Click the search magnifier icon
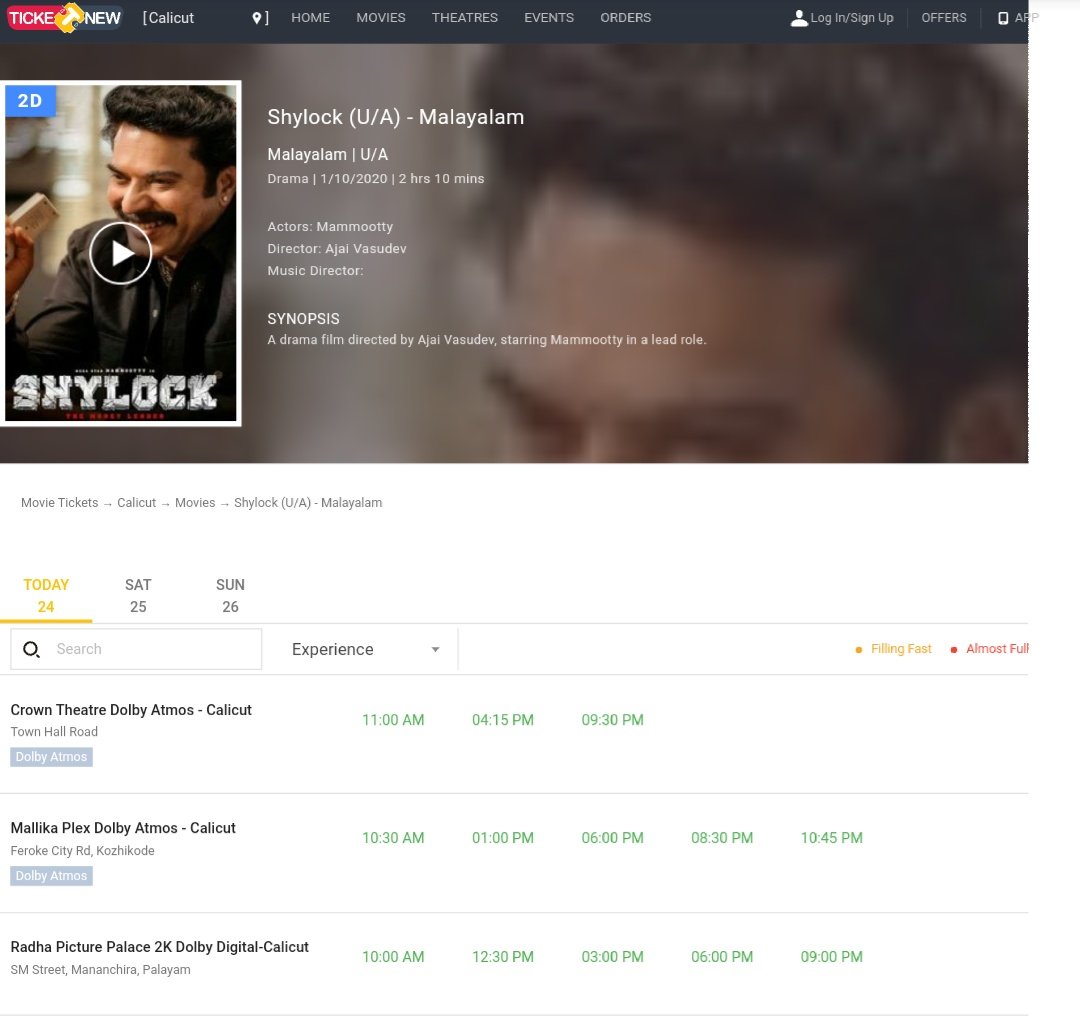1080x1028 pixels. [x=32, y=649]
